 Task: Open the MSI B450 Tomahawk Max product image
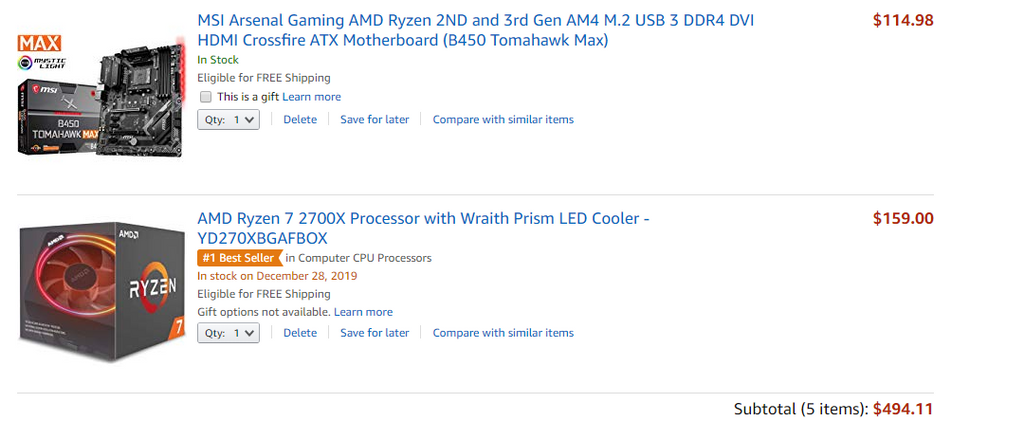pyautogui.click(x=100, y=92)
